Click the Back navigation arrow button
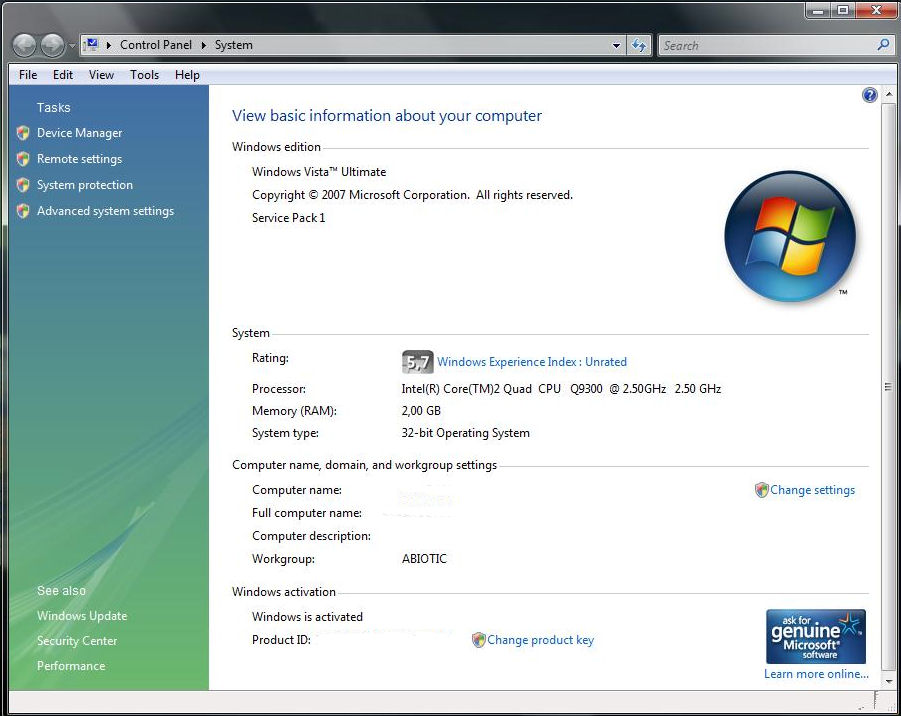The image size is (901, 716). pyautogui.click(x=24, y=45)
